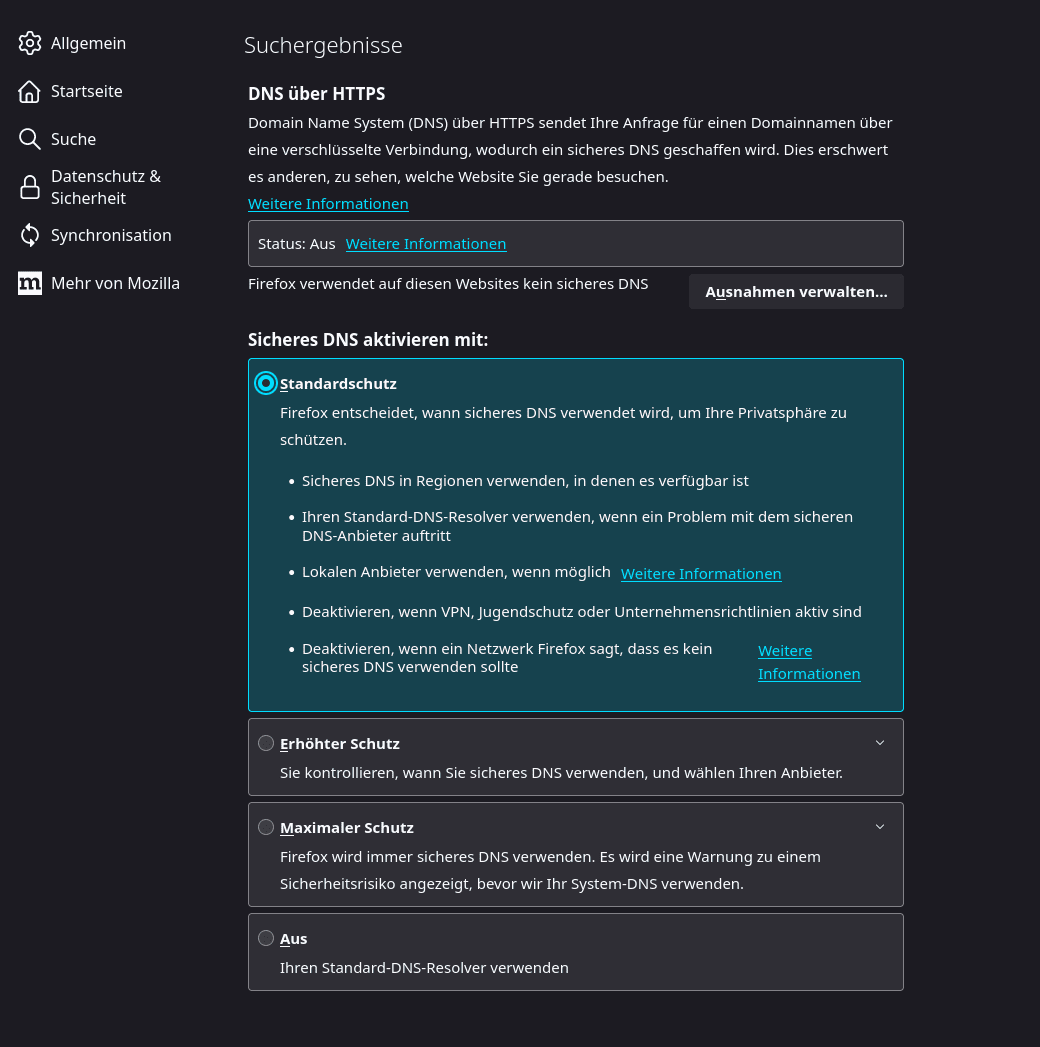Click the Ihren Standard-DNS-Resolver verwenden description
Viewport: 1040px width, 1047px height.
[424, 968]
